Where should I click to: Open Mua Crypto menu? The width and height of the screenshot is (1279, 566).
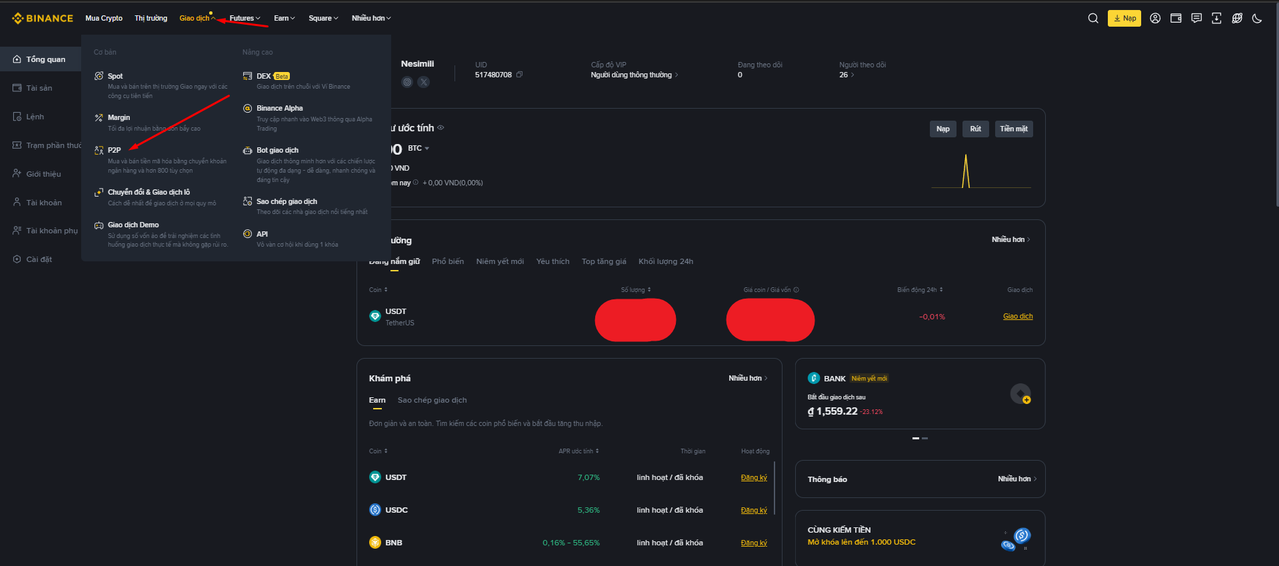(104, 18)
